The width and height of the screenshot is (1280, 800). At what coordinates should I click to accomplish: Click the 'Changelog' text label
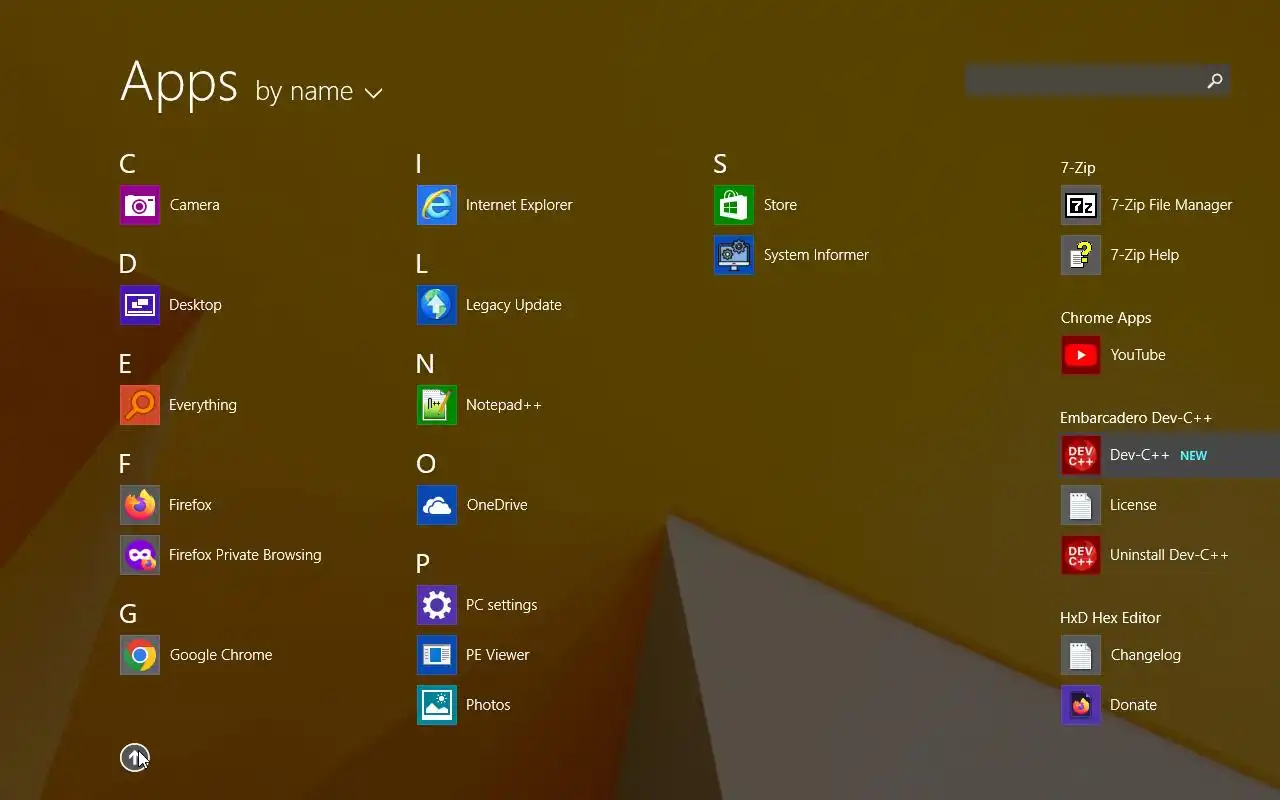tap(1146, 655)
